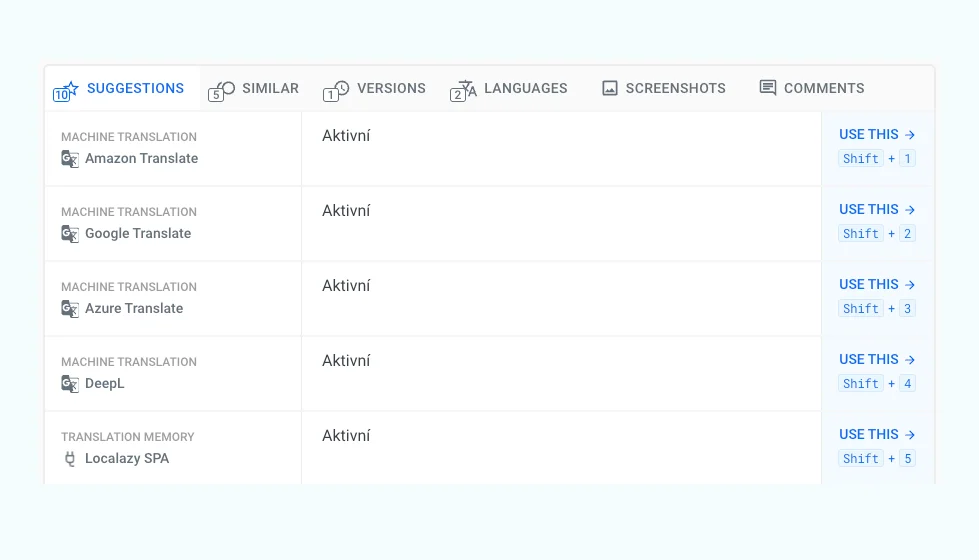Use this Amazon Translate suggestion
The width and height of the screenshot is (979, 560).
[x=877, y=134]
